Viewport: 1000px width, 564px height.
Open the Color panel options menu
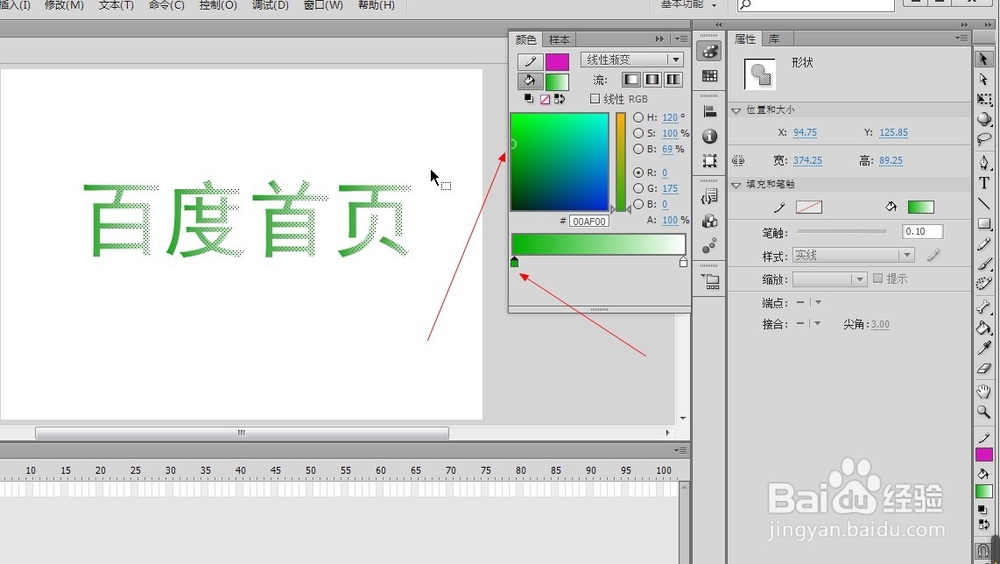click(x=682, y=39)
